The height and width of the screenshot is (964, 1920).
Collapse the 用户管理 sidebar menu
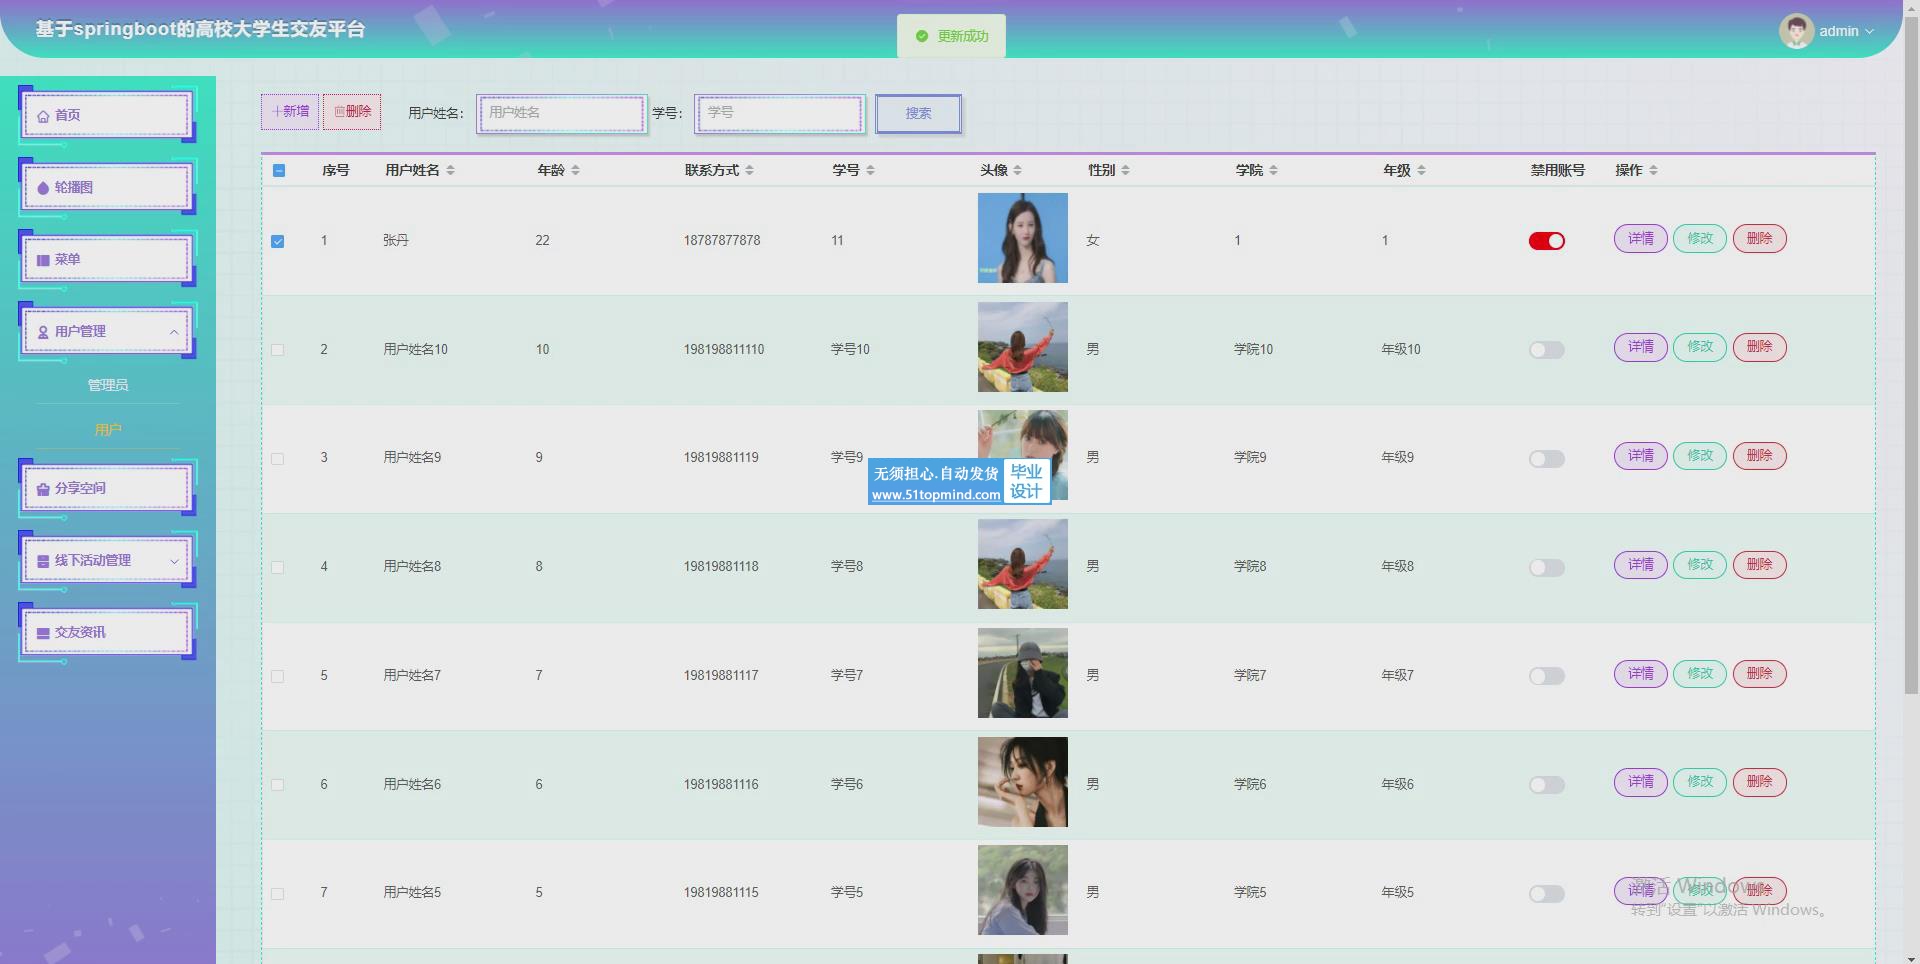pos(173,332)
